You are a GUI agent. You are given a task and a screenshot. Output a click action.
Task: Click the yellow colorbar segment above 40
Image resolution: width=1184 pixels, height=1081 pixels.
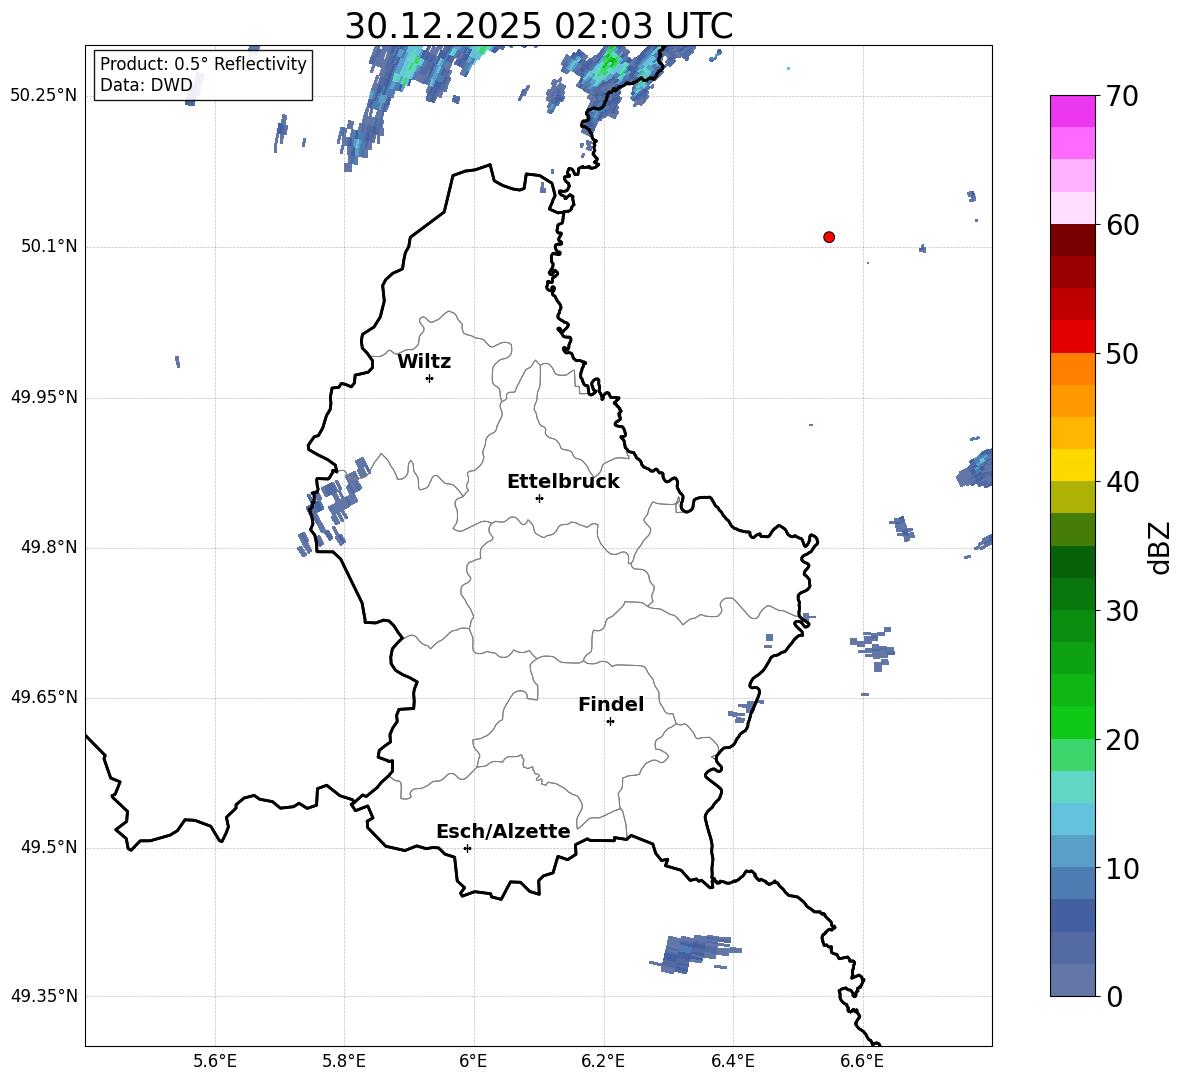1072,465
